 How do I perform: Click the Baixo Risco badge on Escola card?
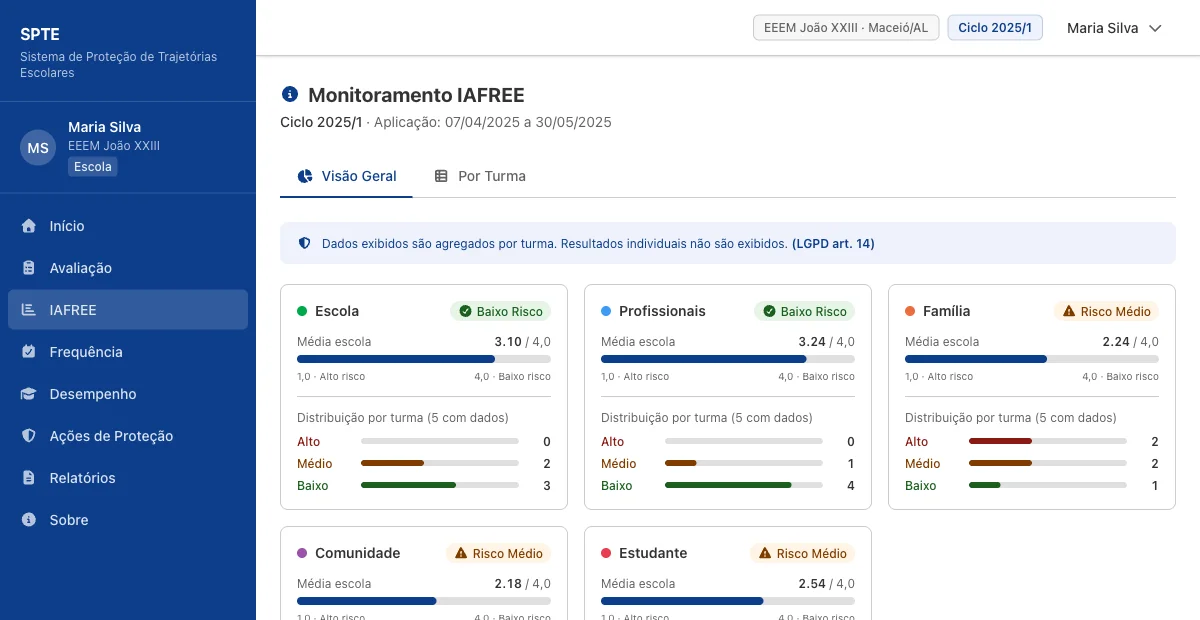tap(500, 311)
